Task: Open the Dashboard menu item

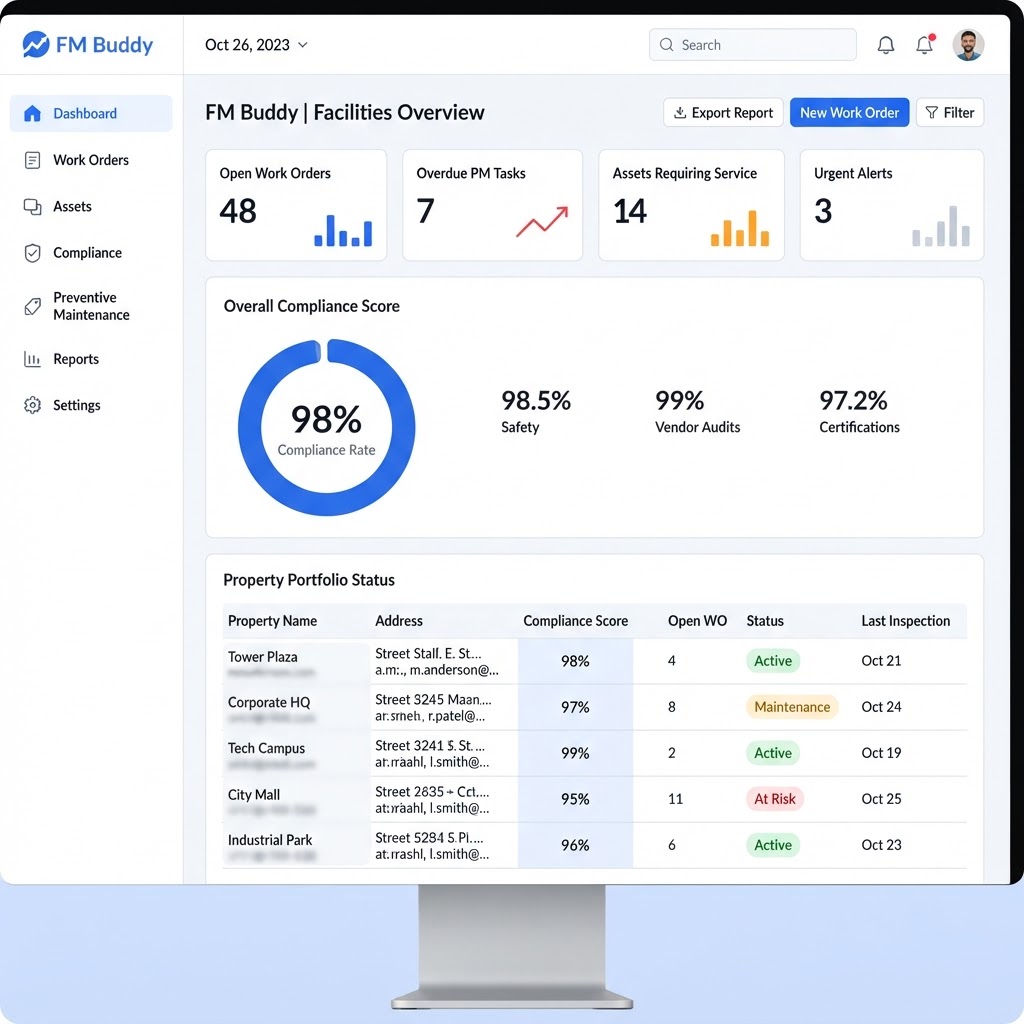Action: tap(91, 114)
